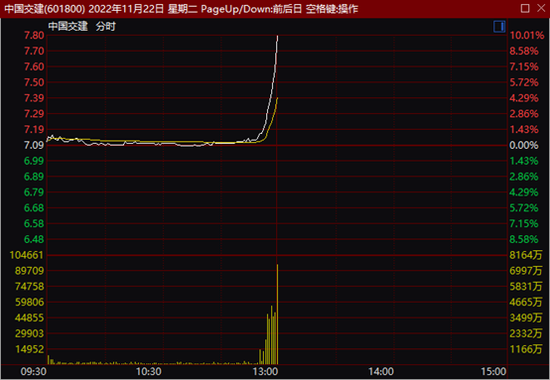This screenshot has height=380, width=550.
Task: Click the 3499万 turnover label
Action: [526, 318]
